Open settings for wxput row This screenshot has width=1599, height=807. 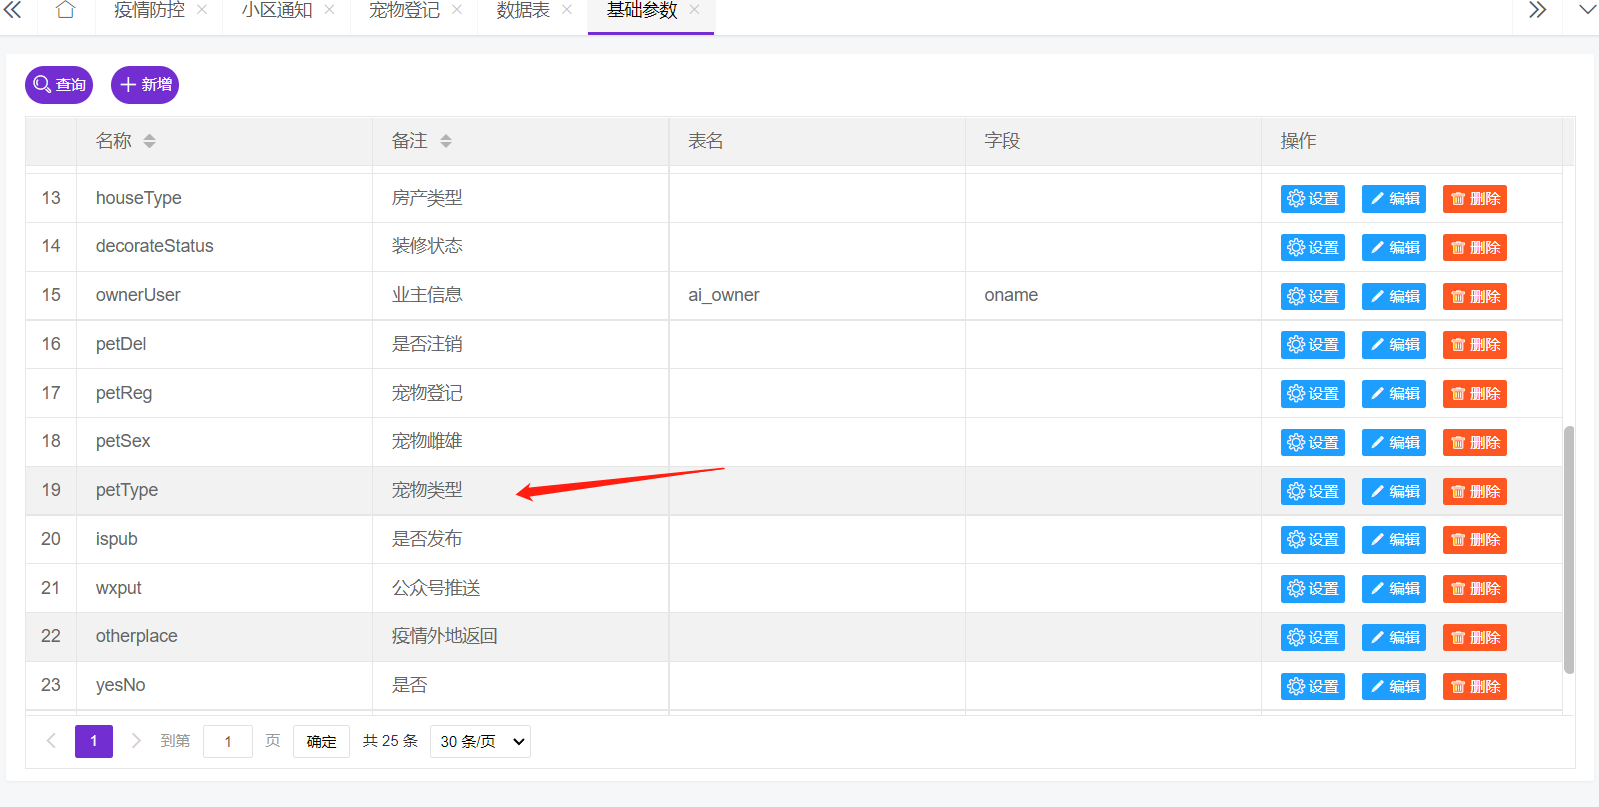[x=1313, y=589]
